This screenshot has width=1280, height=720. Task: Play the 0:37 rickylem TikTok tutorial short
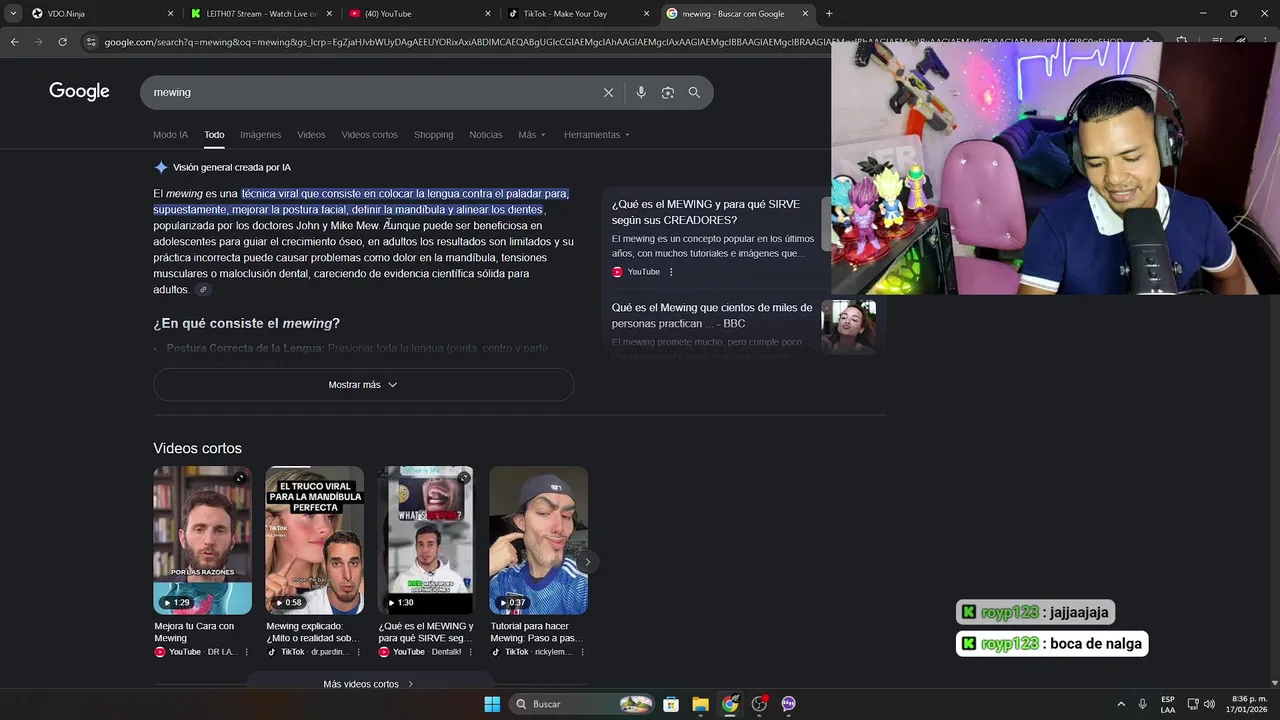pos(538,540)
